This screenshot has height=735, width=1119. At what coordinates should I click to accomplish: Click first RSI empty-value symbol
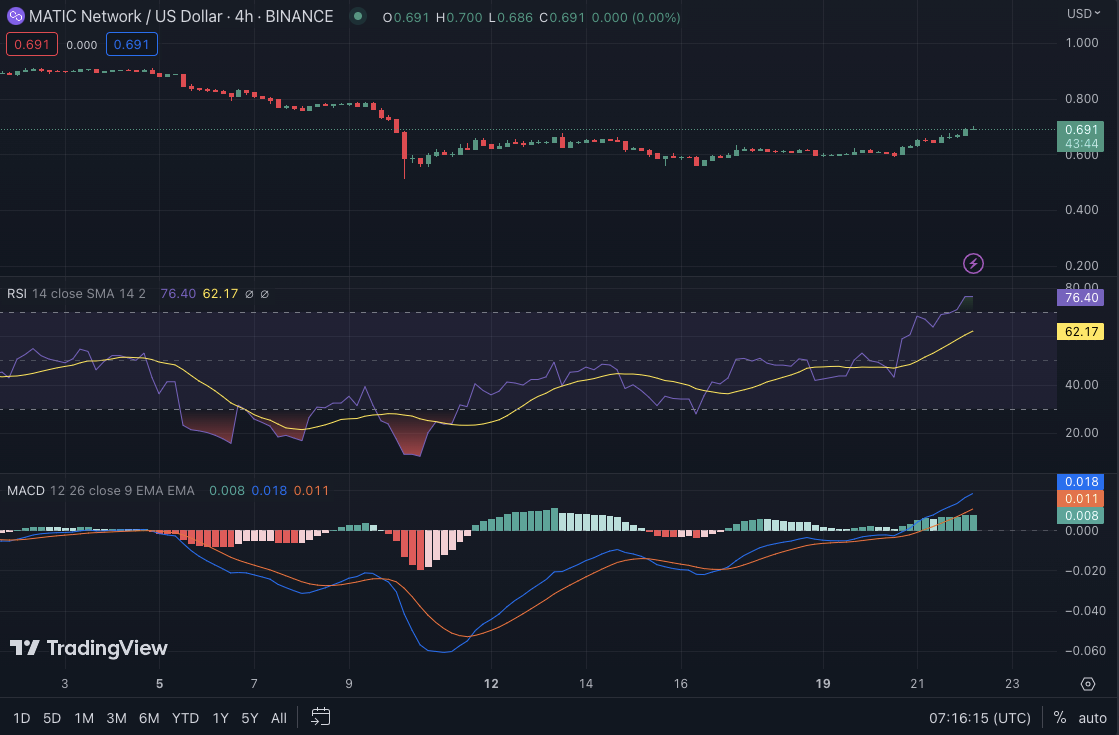249,294
